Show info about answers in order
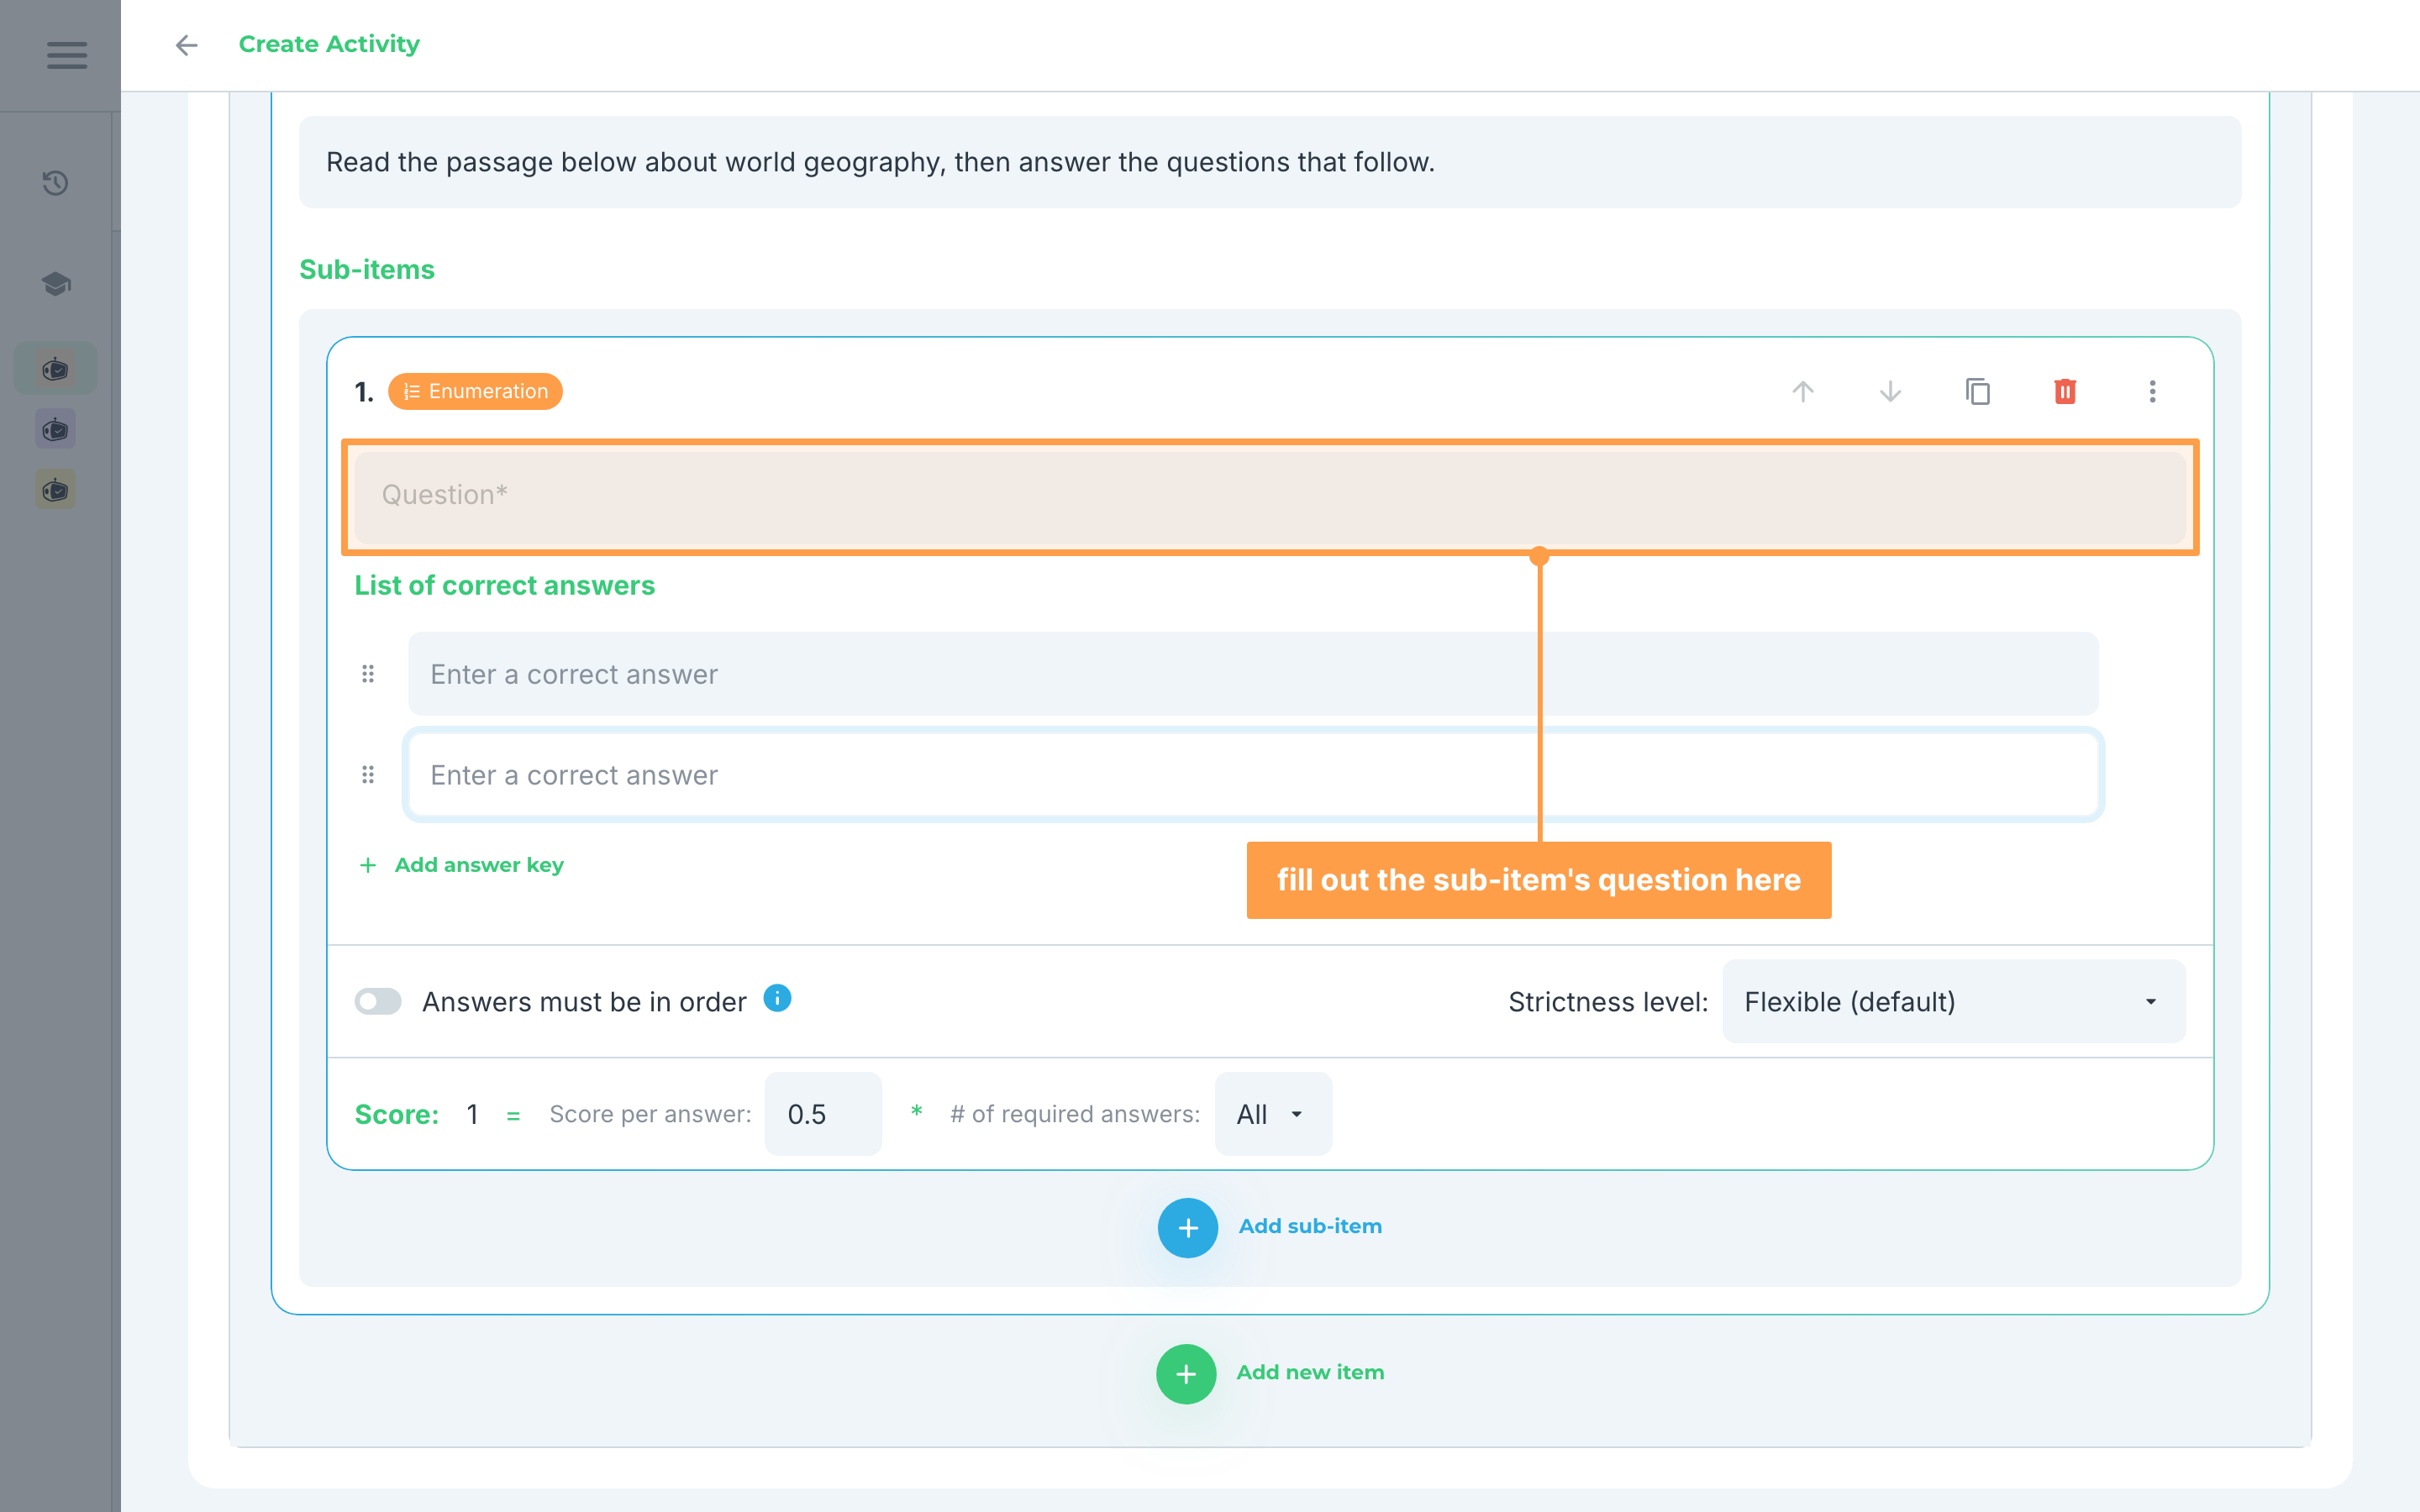 tap(777, 998)
